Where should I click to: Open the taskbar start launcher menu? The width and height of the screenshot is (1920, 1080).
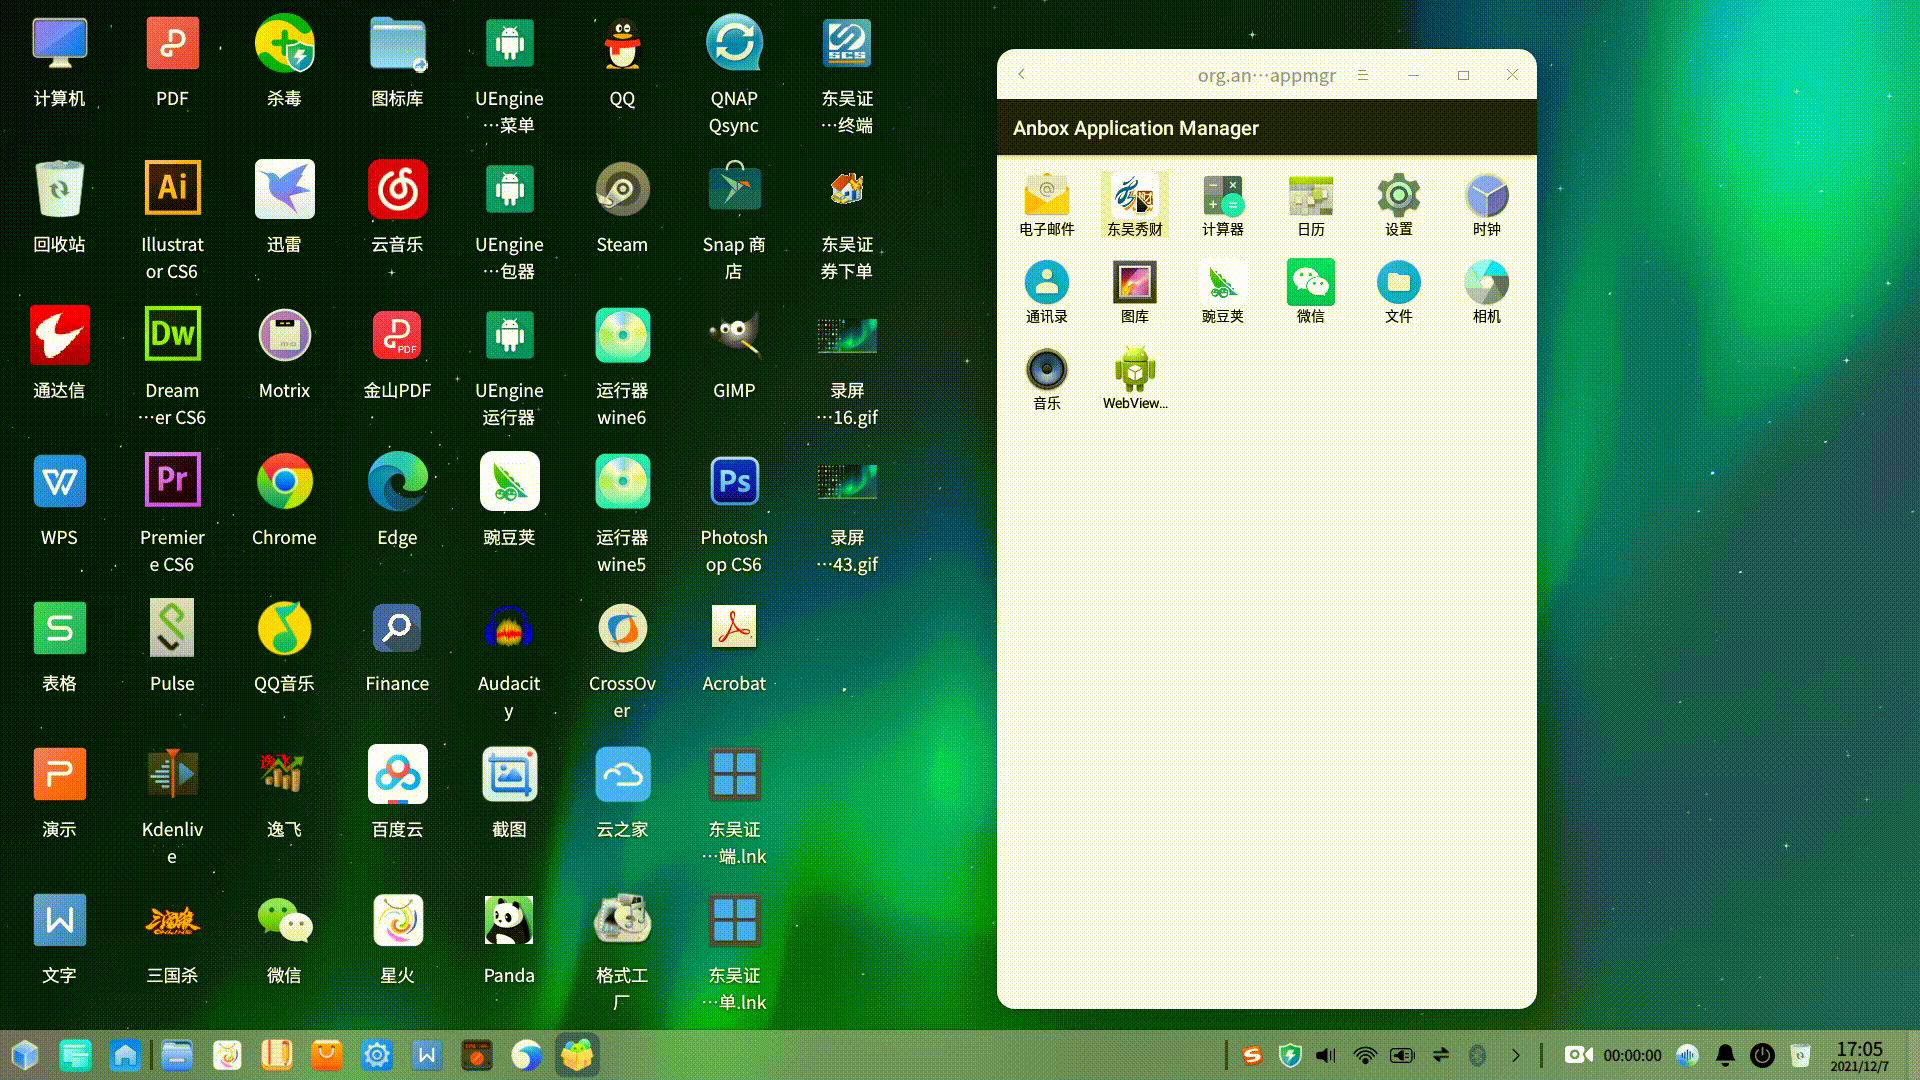[x=22, y=1054]
